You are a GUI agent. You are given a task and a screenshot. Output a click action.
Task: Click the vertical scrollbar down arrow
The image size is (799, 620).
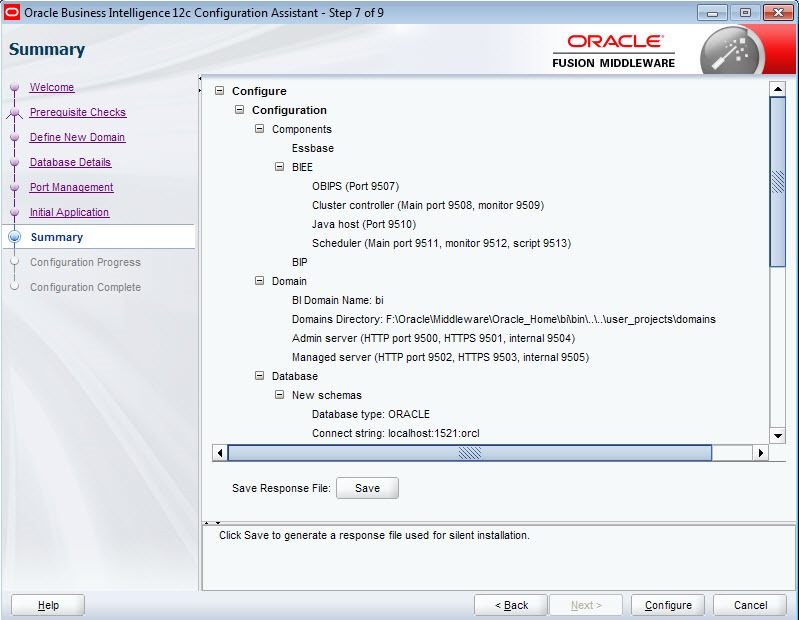[778, 436]
